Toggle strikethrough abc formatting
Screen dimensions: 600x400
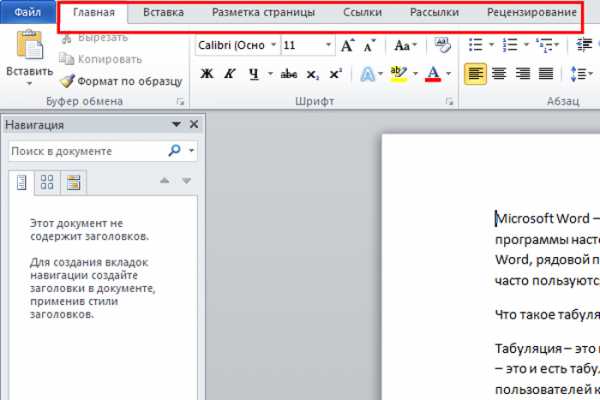tap(289, 74)
